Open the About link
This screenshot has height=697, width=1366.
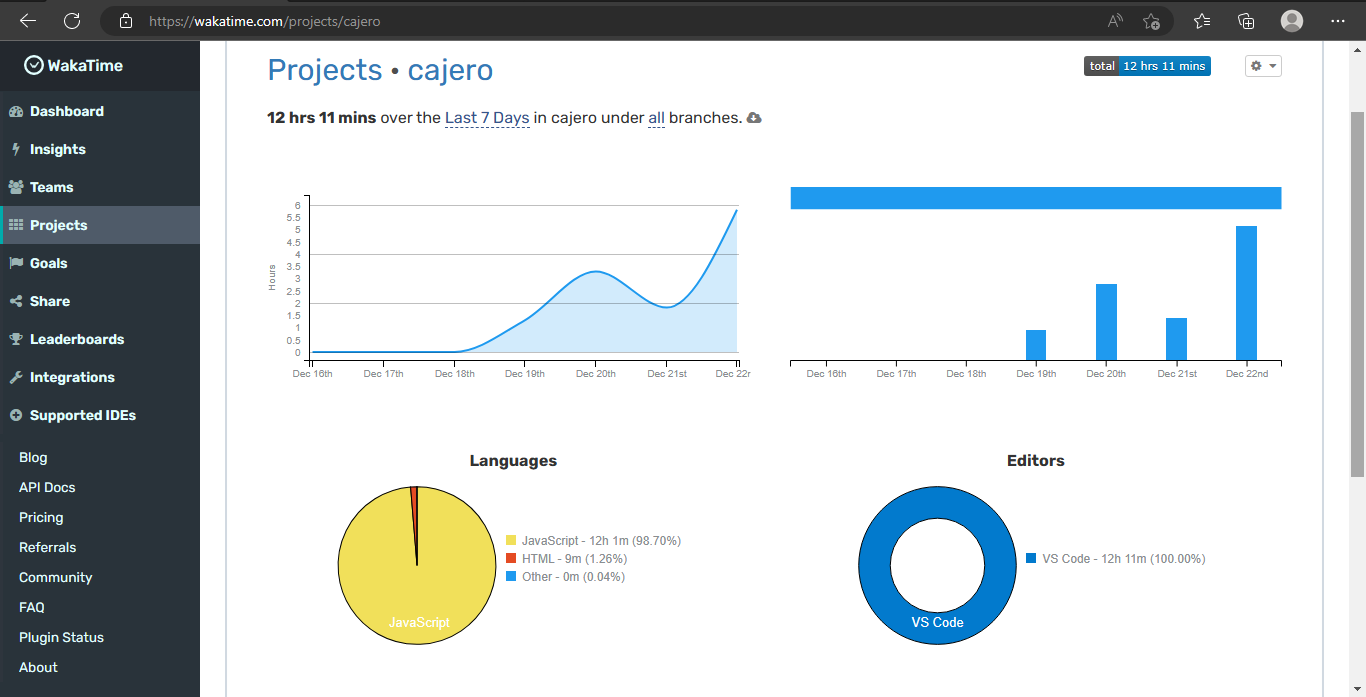pyautogui.click(x=38, y=667)
